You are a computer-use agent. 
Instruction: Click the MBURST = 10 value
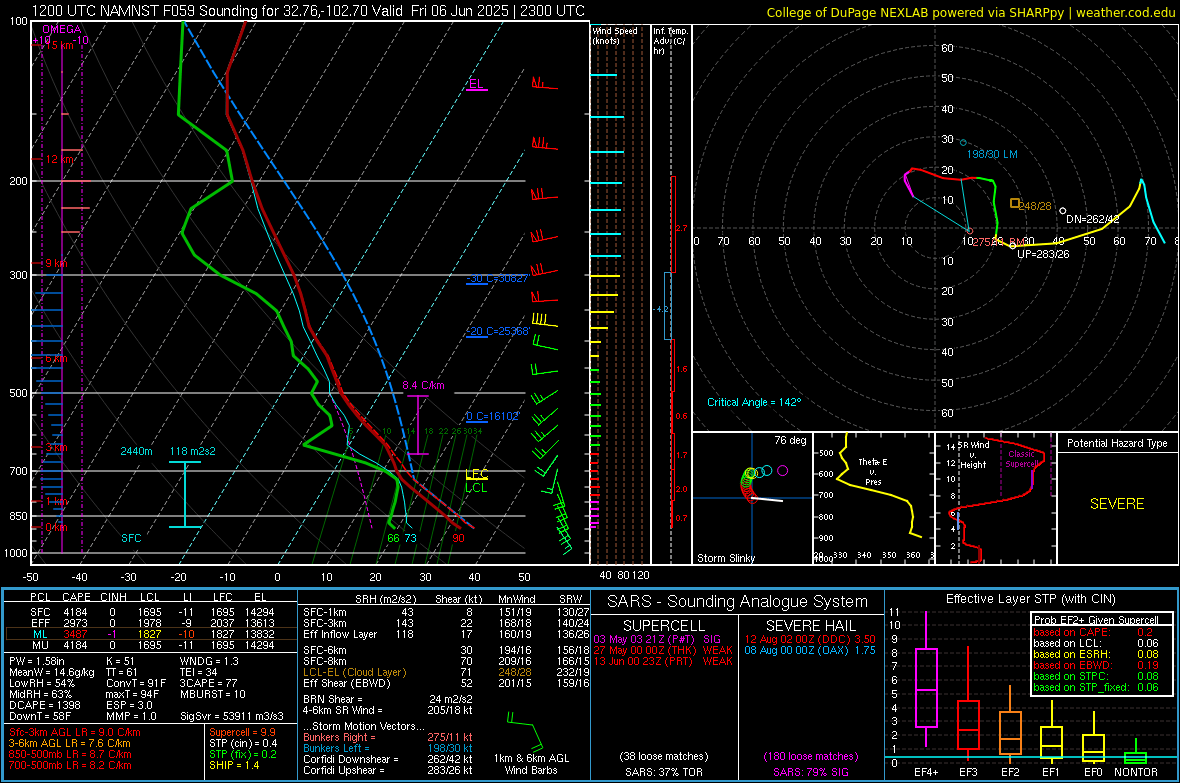pos(213,694)
